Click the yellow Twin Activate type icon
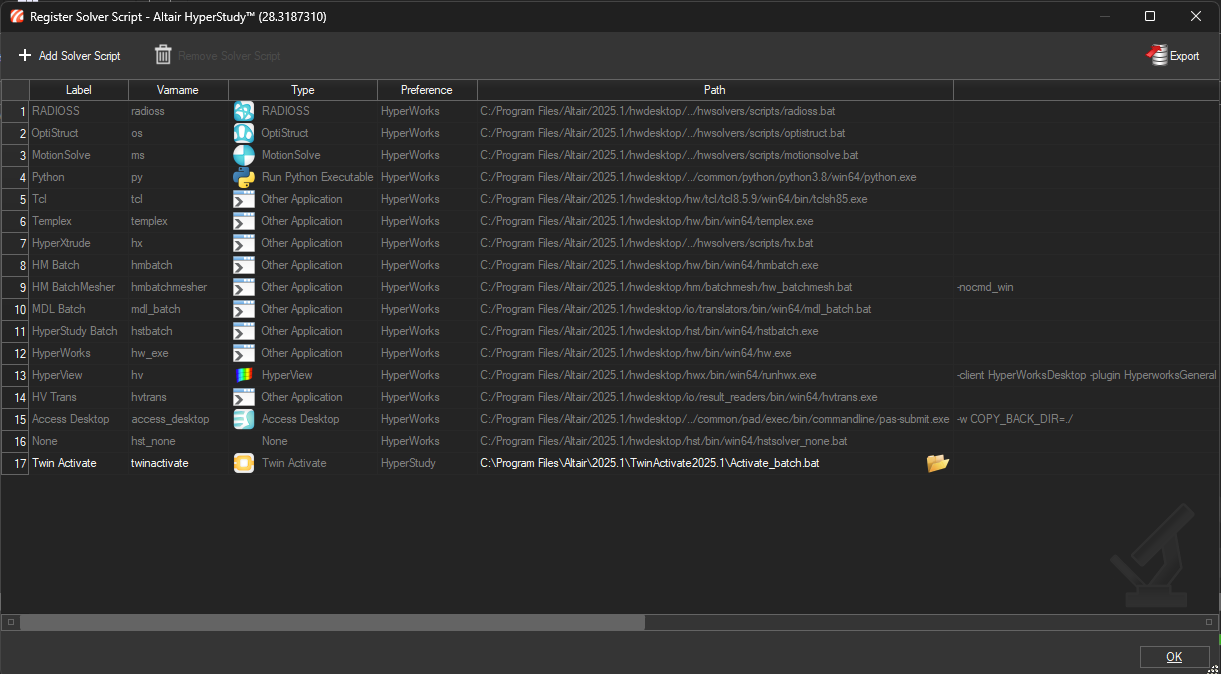Screen dimensions: 1221x674 click(244, 463)
